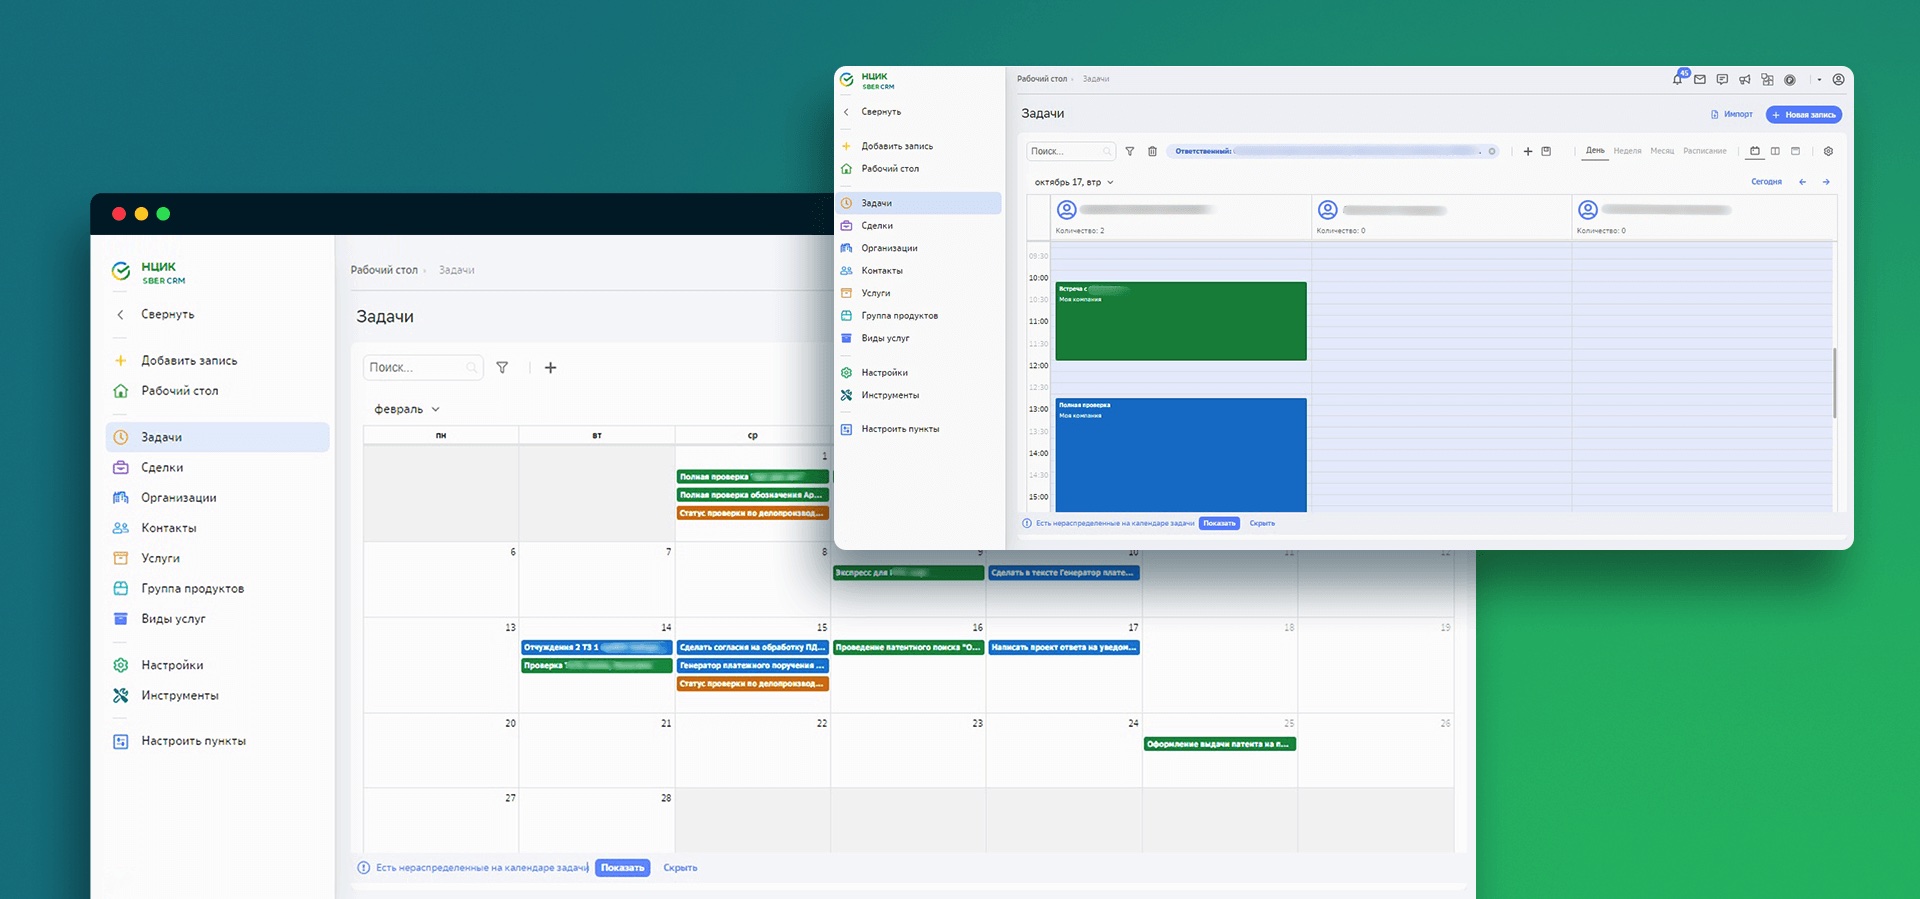Expand the февраль month dropdown
The image size is (1920, 899).
(x=407, y=409)
